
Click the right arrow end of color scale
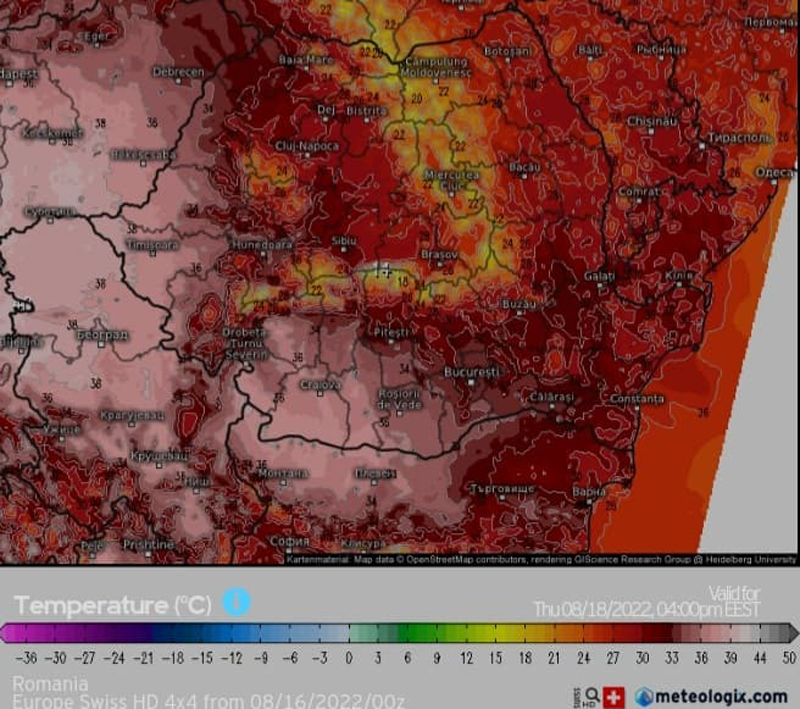click(792, 632)
